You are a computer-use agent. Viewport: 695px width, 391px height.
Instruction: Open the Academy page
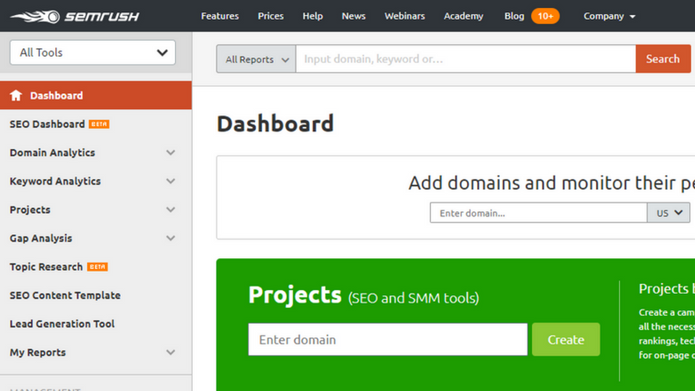464,16
